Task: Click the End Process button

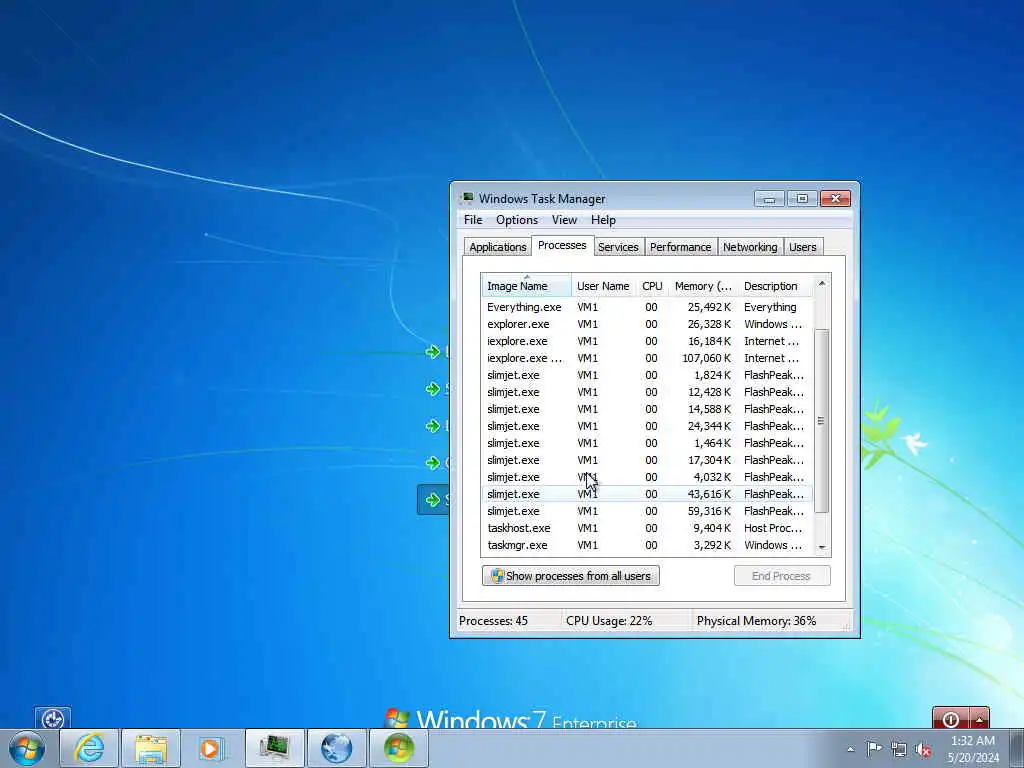Action: 782,576
